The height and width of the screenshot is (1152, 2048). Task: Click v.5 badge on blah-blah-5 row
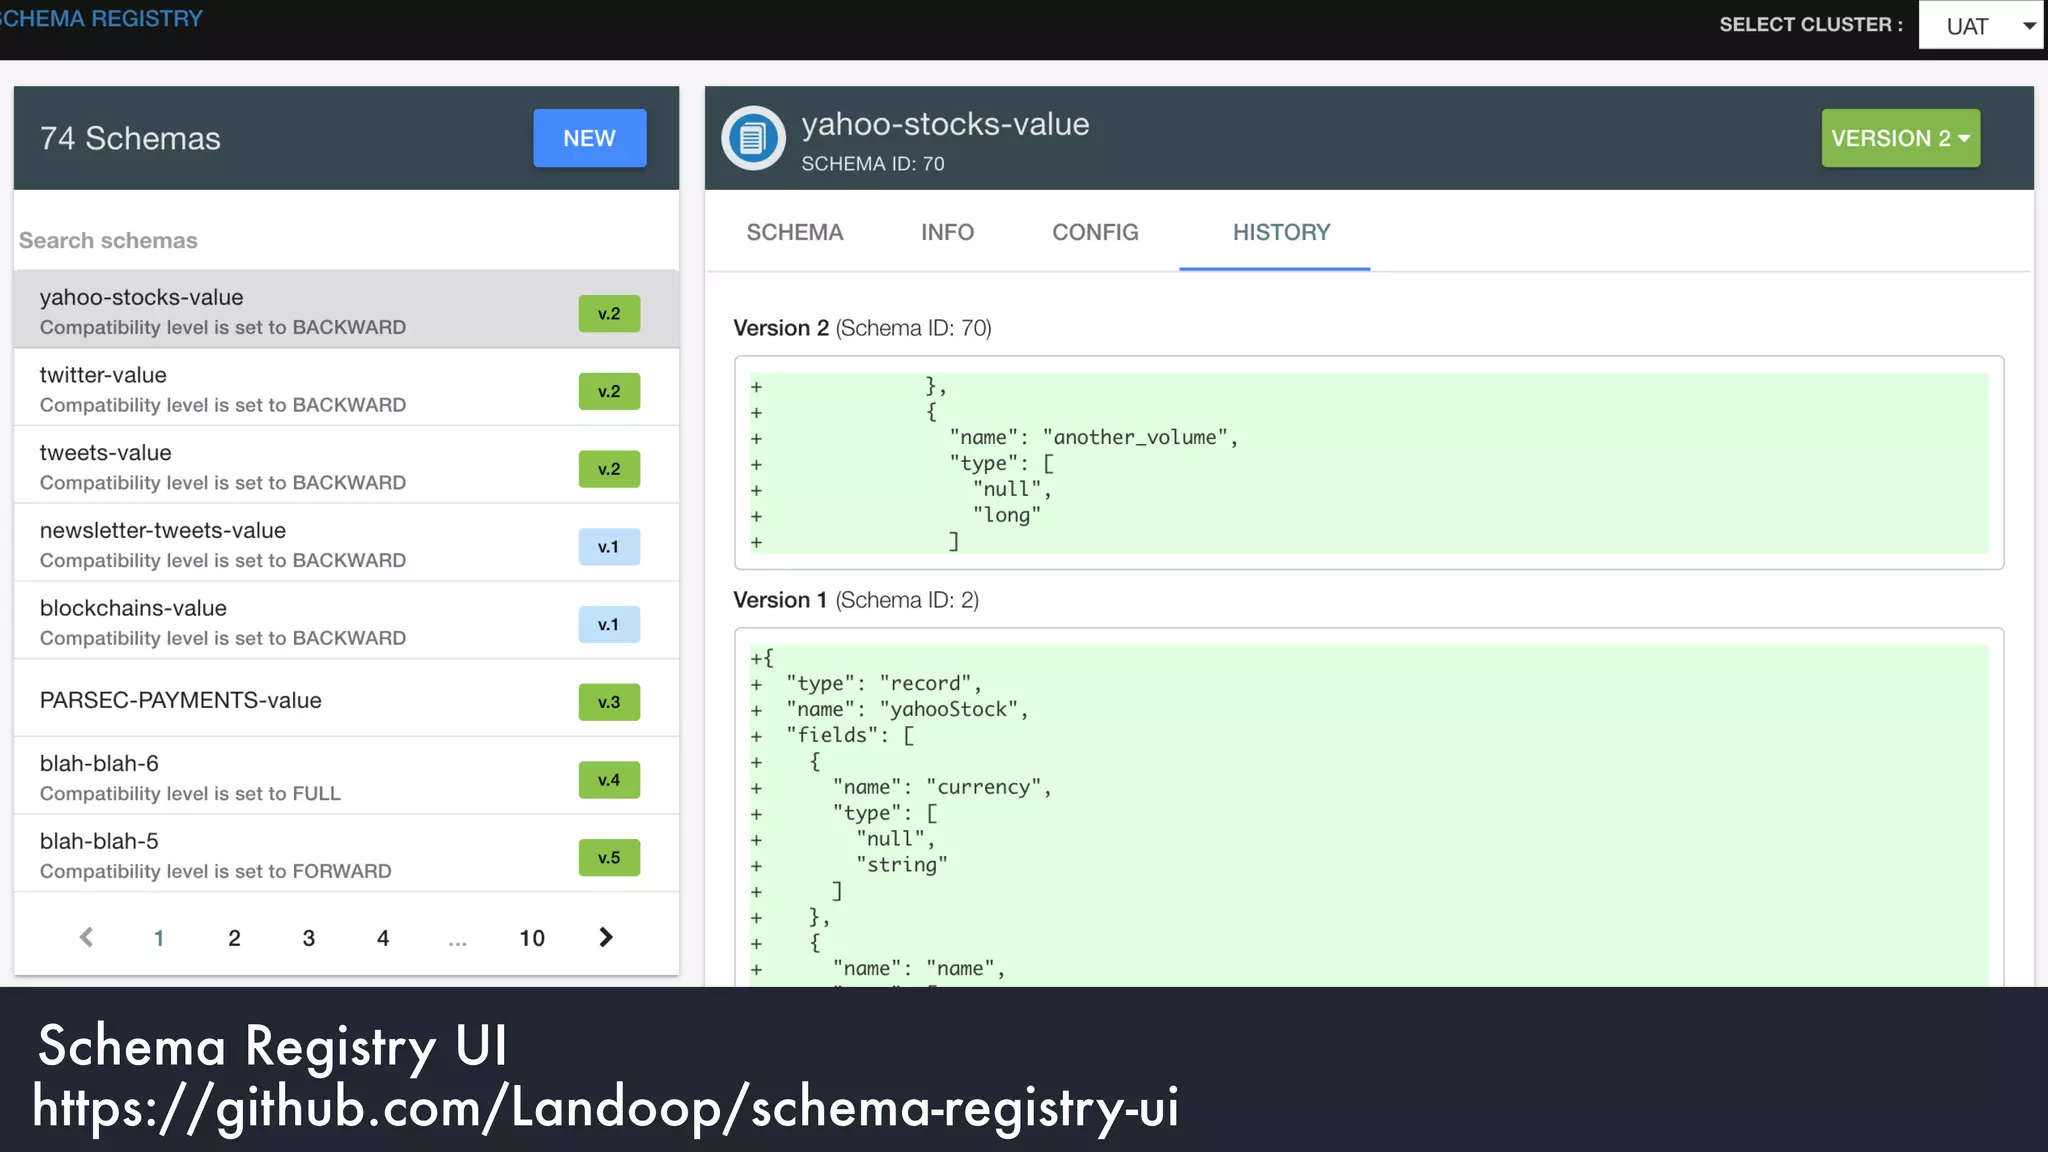[x=609, y=857]
